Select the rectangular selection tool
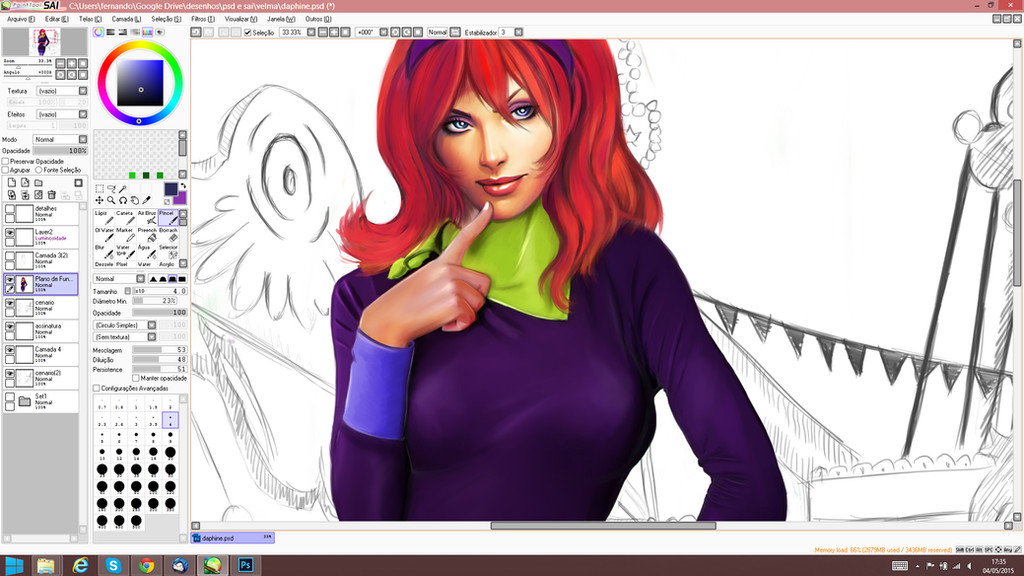Image resolution: width=1024 pixels, height=576 pixels. coord(99,189)
